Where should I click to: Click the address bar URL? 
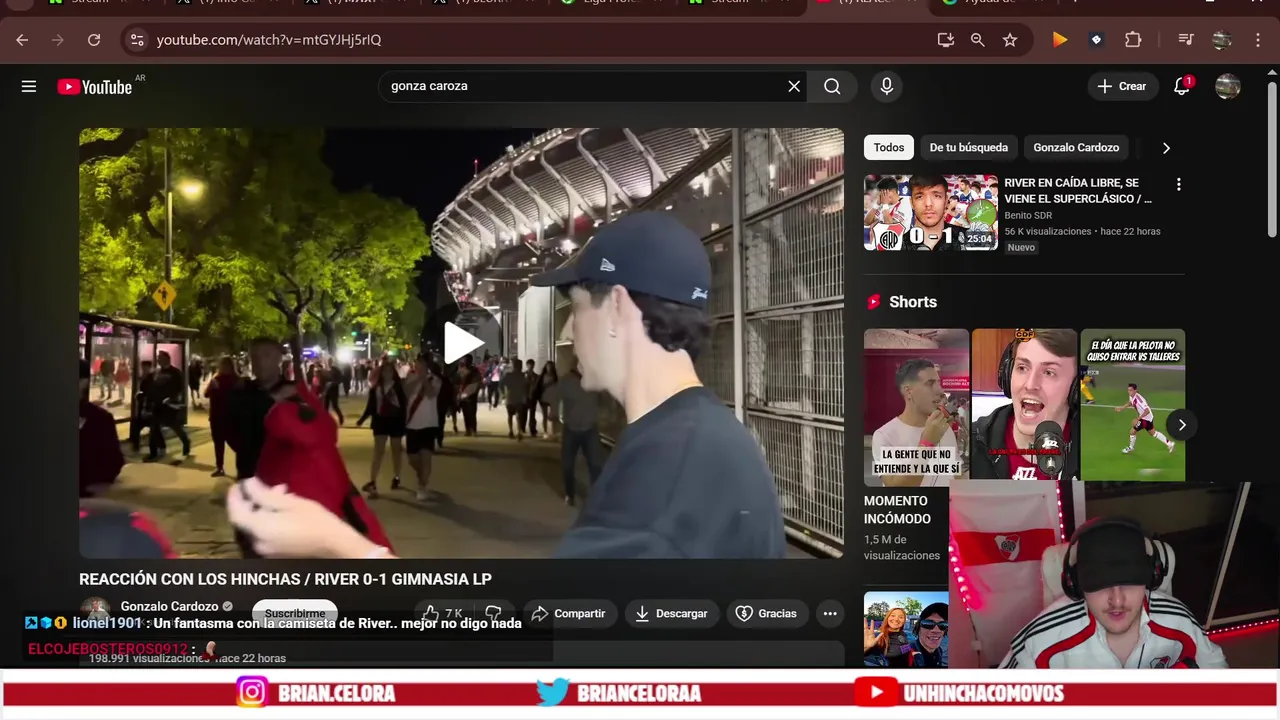[x=269, y=40]
